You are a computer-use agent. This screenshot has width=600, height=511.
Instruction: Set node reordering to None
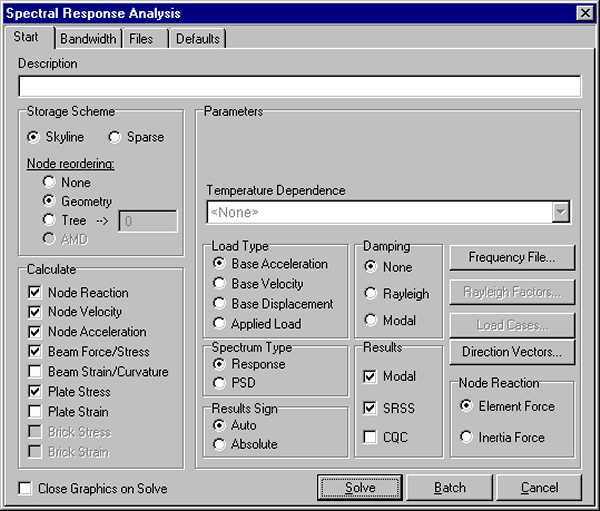click(x=48, y=183)
